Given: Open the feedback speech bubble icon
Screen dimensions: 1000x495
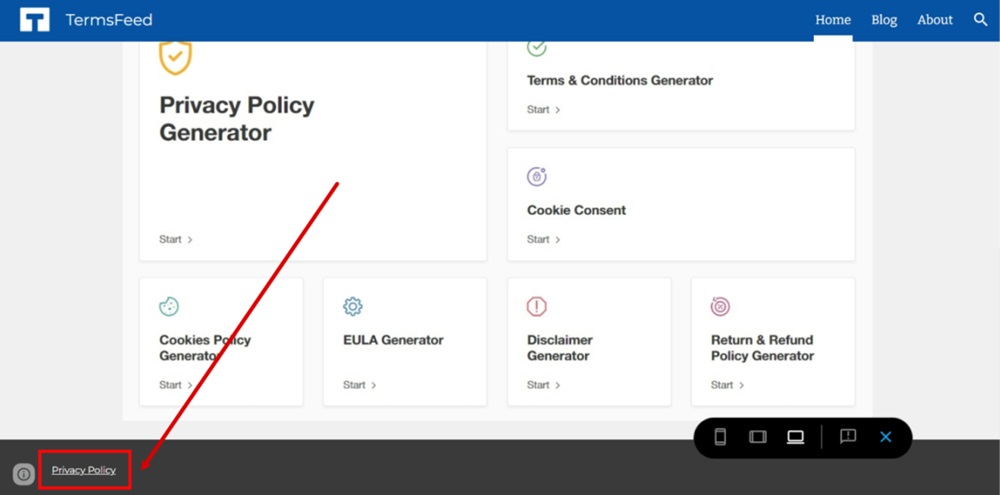Looking at the screenshot, I should coord(848,436).
